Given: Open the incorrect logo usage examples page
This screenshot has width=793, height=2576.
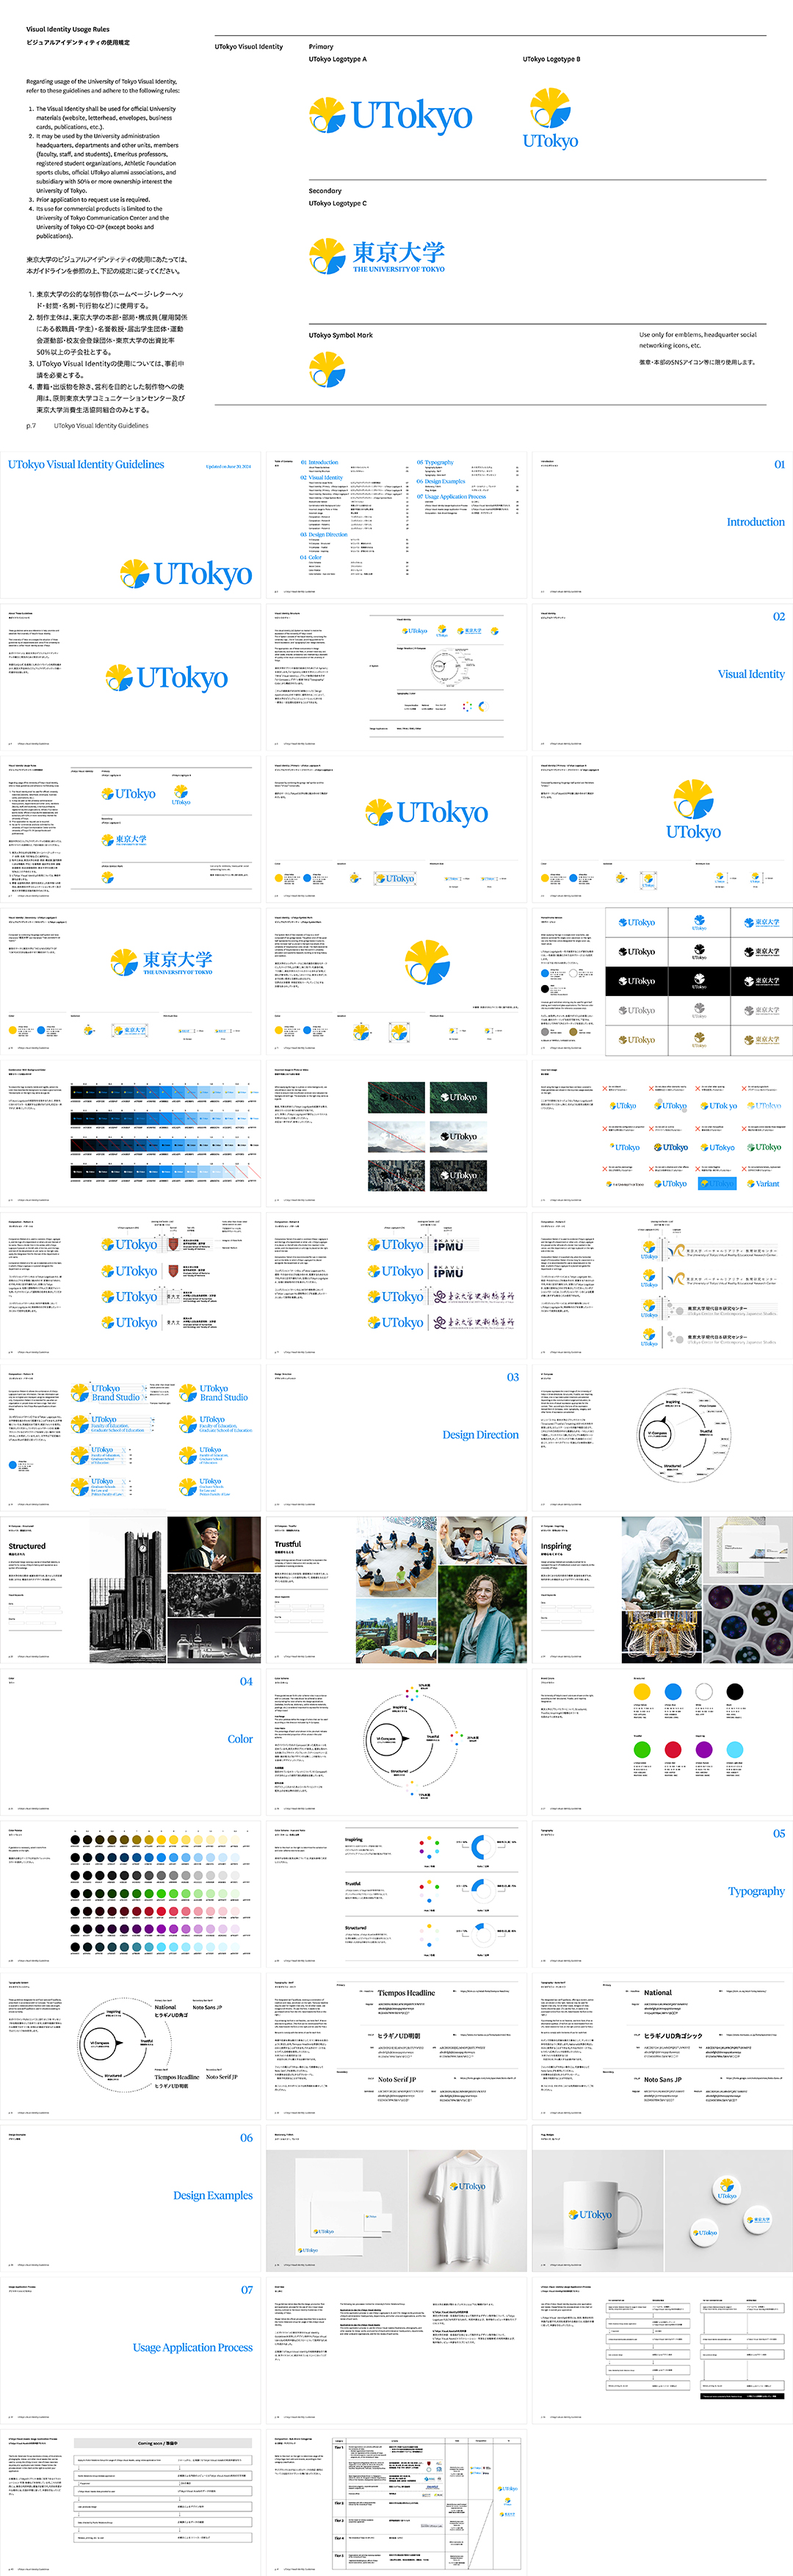Looking at the screenshot, I should tap(662, 1134).
